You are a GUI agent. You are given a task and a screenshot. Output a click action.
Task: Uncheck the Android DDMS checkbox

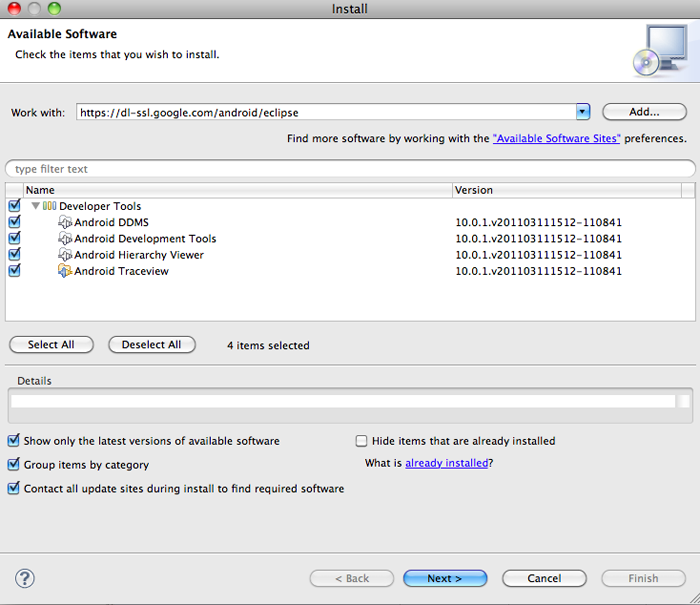14,222
